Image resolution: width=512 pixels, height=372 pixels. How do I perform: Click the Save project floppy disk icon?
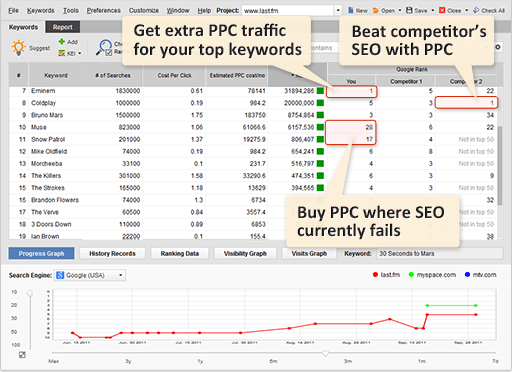pos(409,10)
